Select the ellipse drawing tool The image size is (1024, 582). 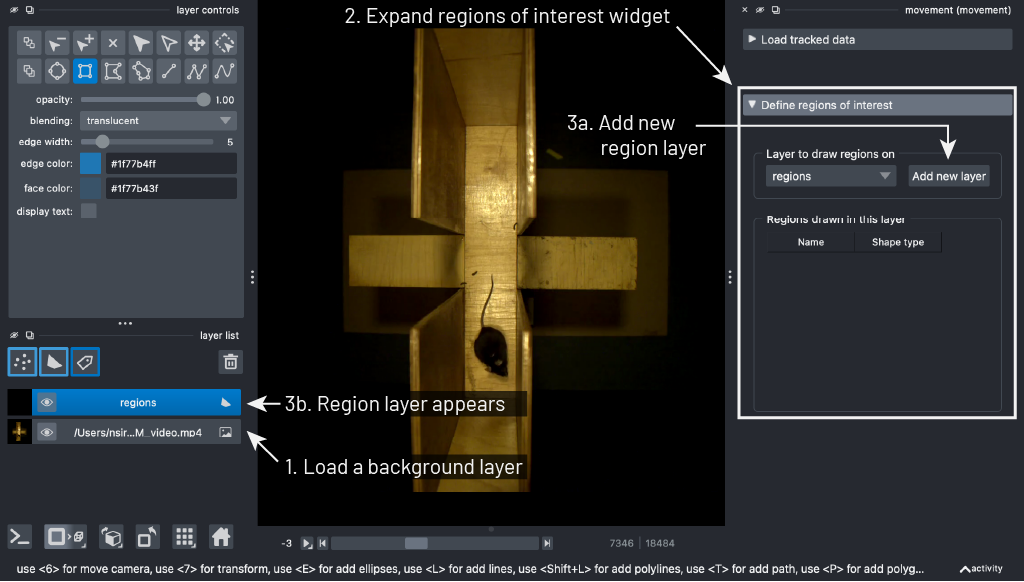tap(56, 71)
